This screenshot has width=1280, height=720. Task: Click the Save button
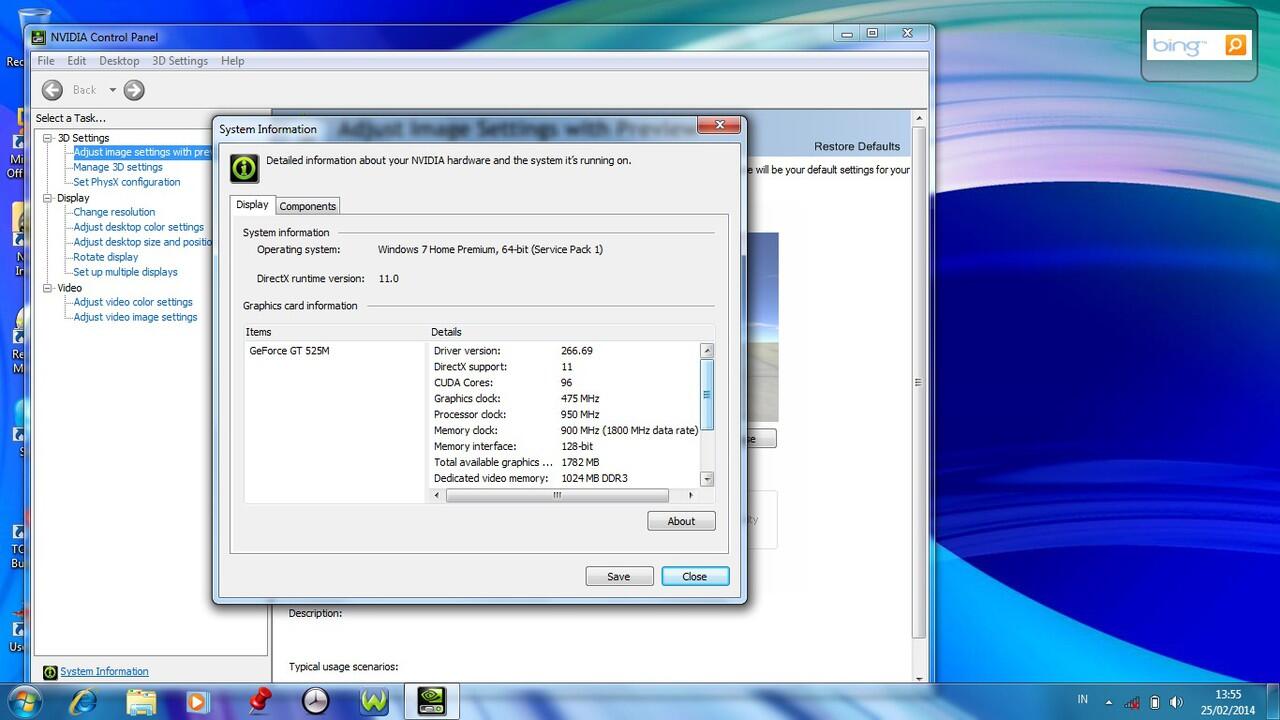coord(619,576)
